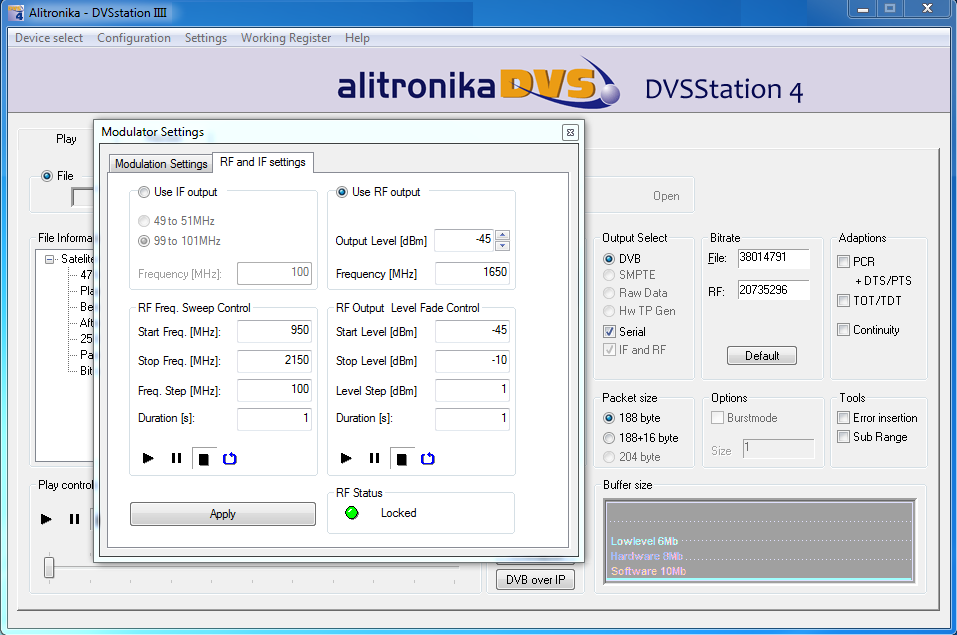The width and height of the screenshot is (957, 635).
Task: Toggle loop for RF frequency sweep
Action: tap(229, 458)
